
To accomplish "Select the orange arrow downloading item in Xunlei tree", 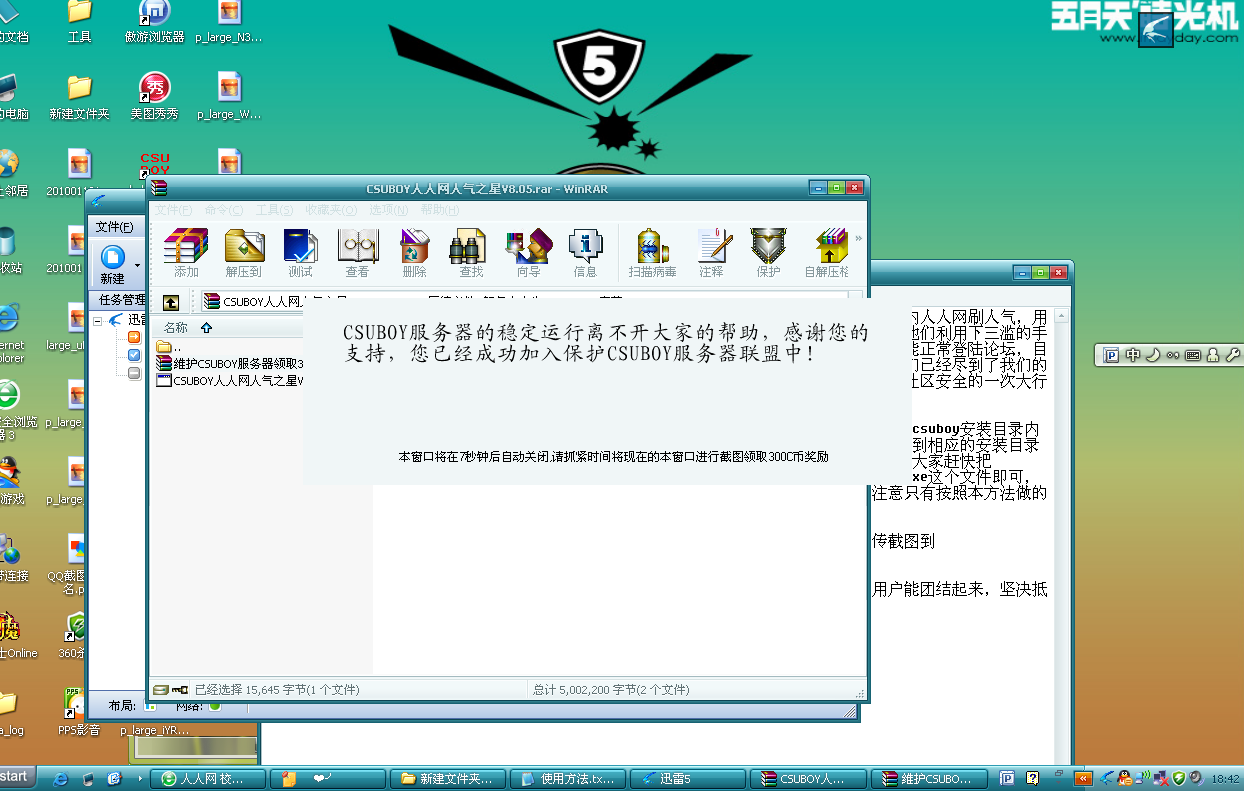I will tap(135, 337).
